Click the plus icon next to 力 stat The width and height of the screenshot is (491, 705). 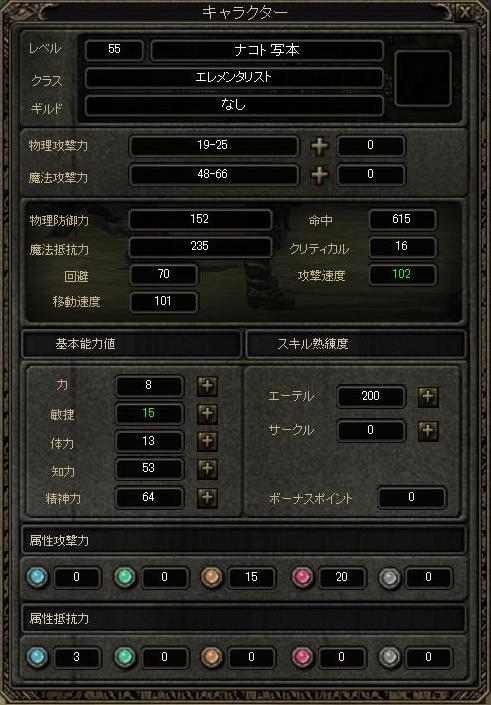click(207, 386)
